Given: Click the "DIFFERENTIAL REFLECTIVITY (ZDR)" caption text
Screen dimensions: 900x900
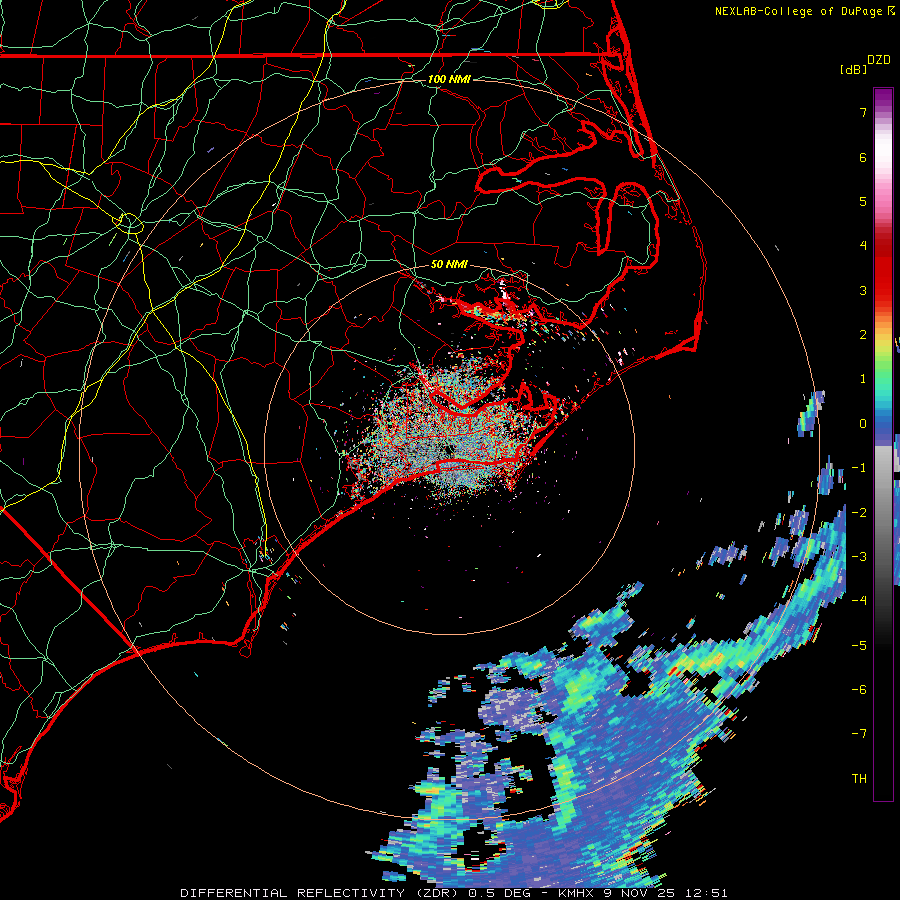Looking at the screenshot, I should (321, 893).
